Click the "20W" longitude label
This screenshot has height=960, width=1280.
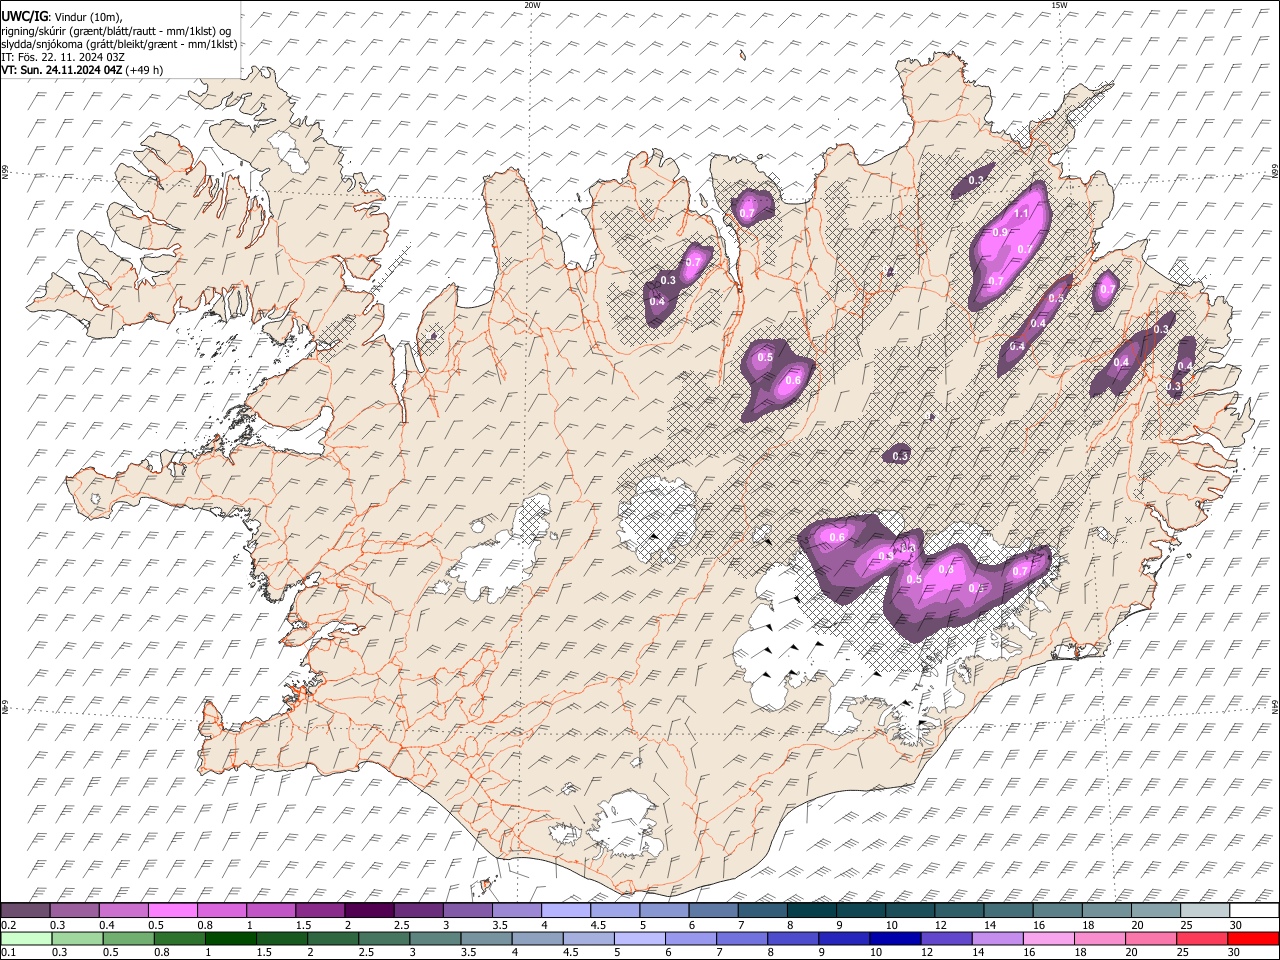[532, 5]
